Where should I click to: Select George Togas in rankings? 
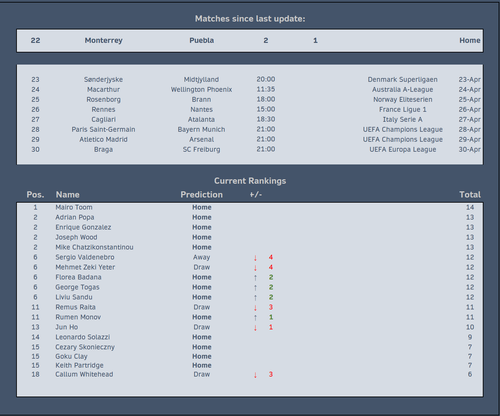pos(77,287)
